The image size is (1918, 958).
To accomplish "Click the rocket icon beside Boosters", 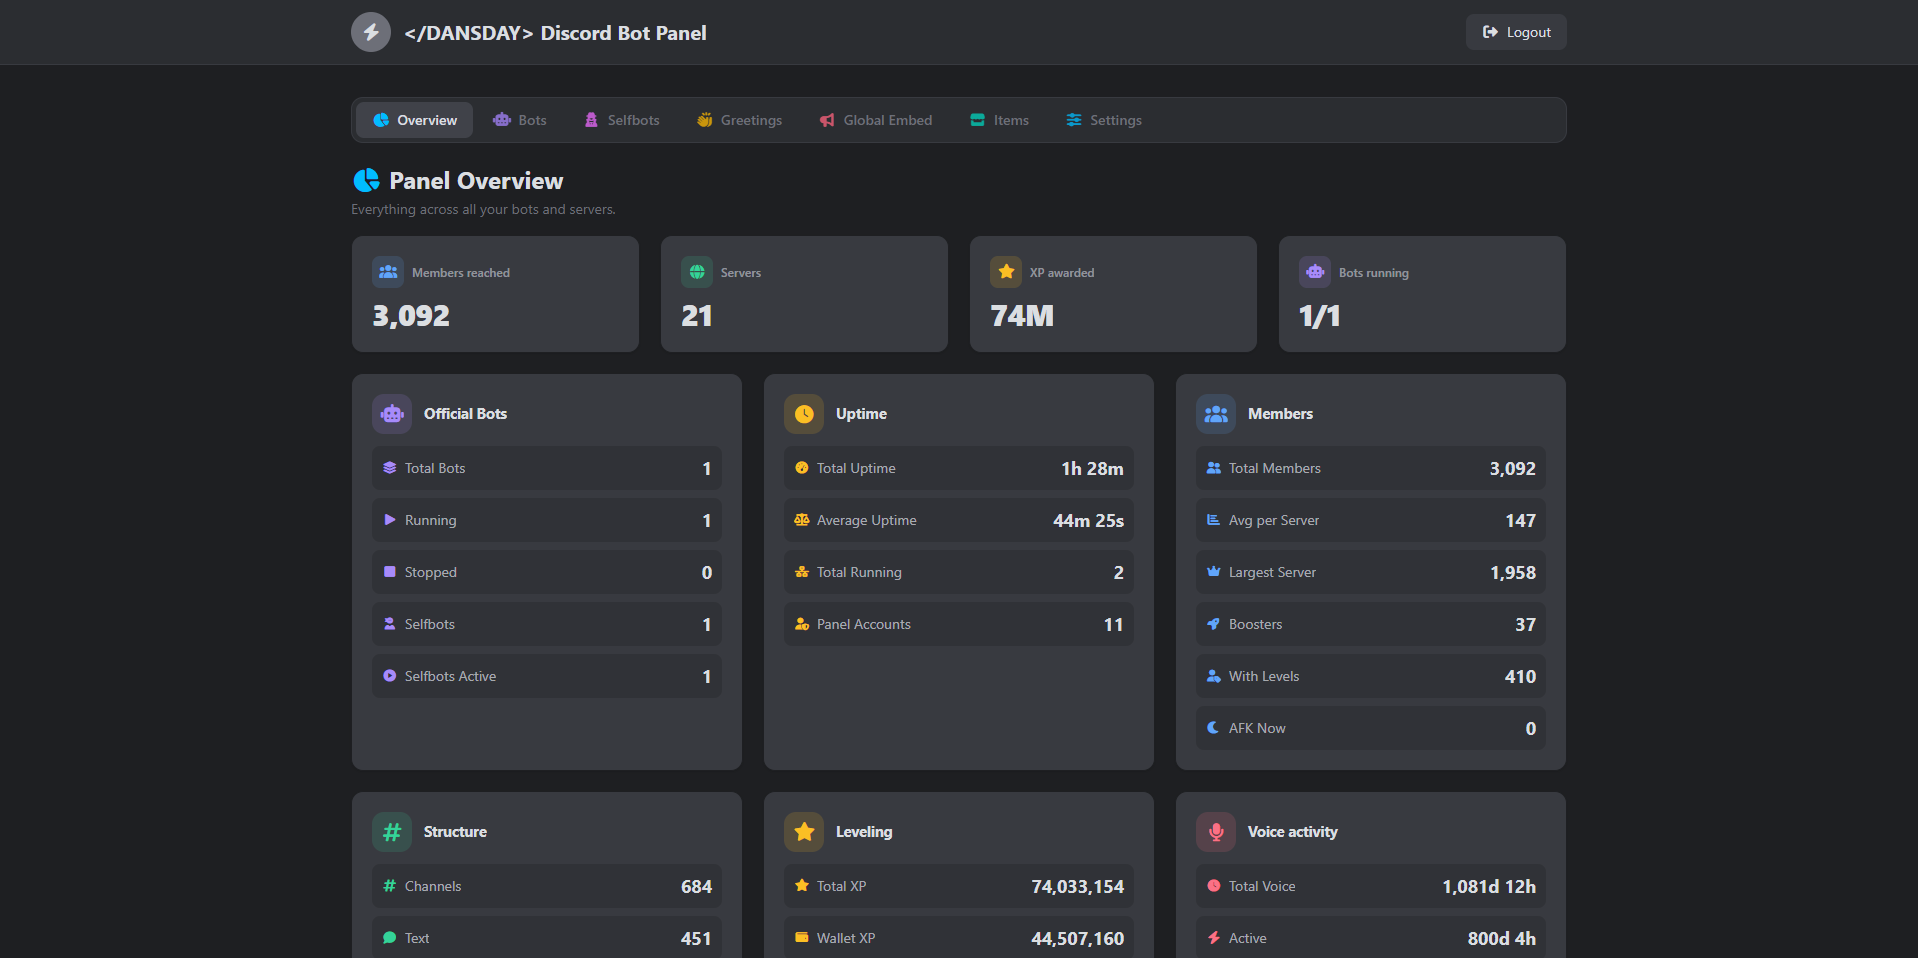I will [1214, 624].
